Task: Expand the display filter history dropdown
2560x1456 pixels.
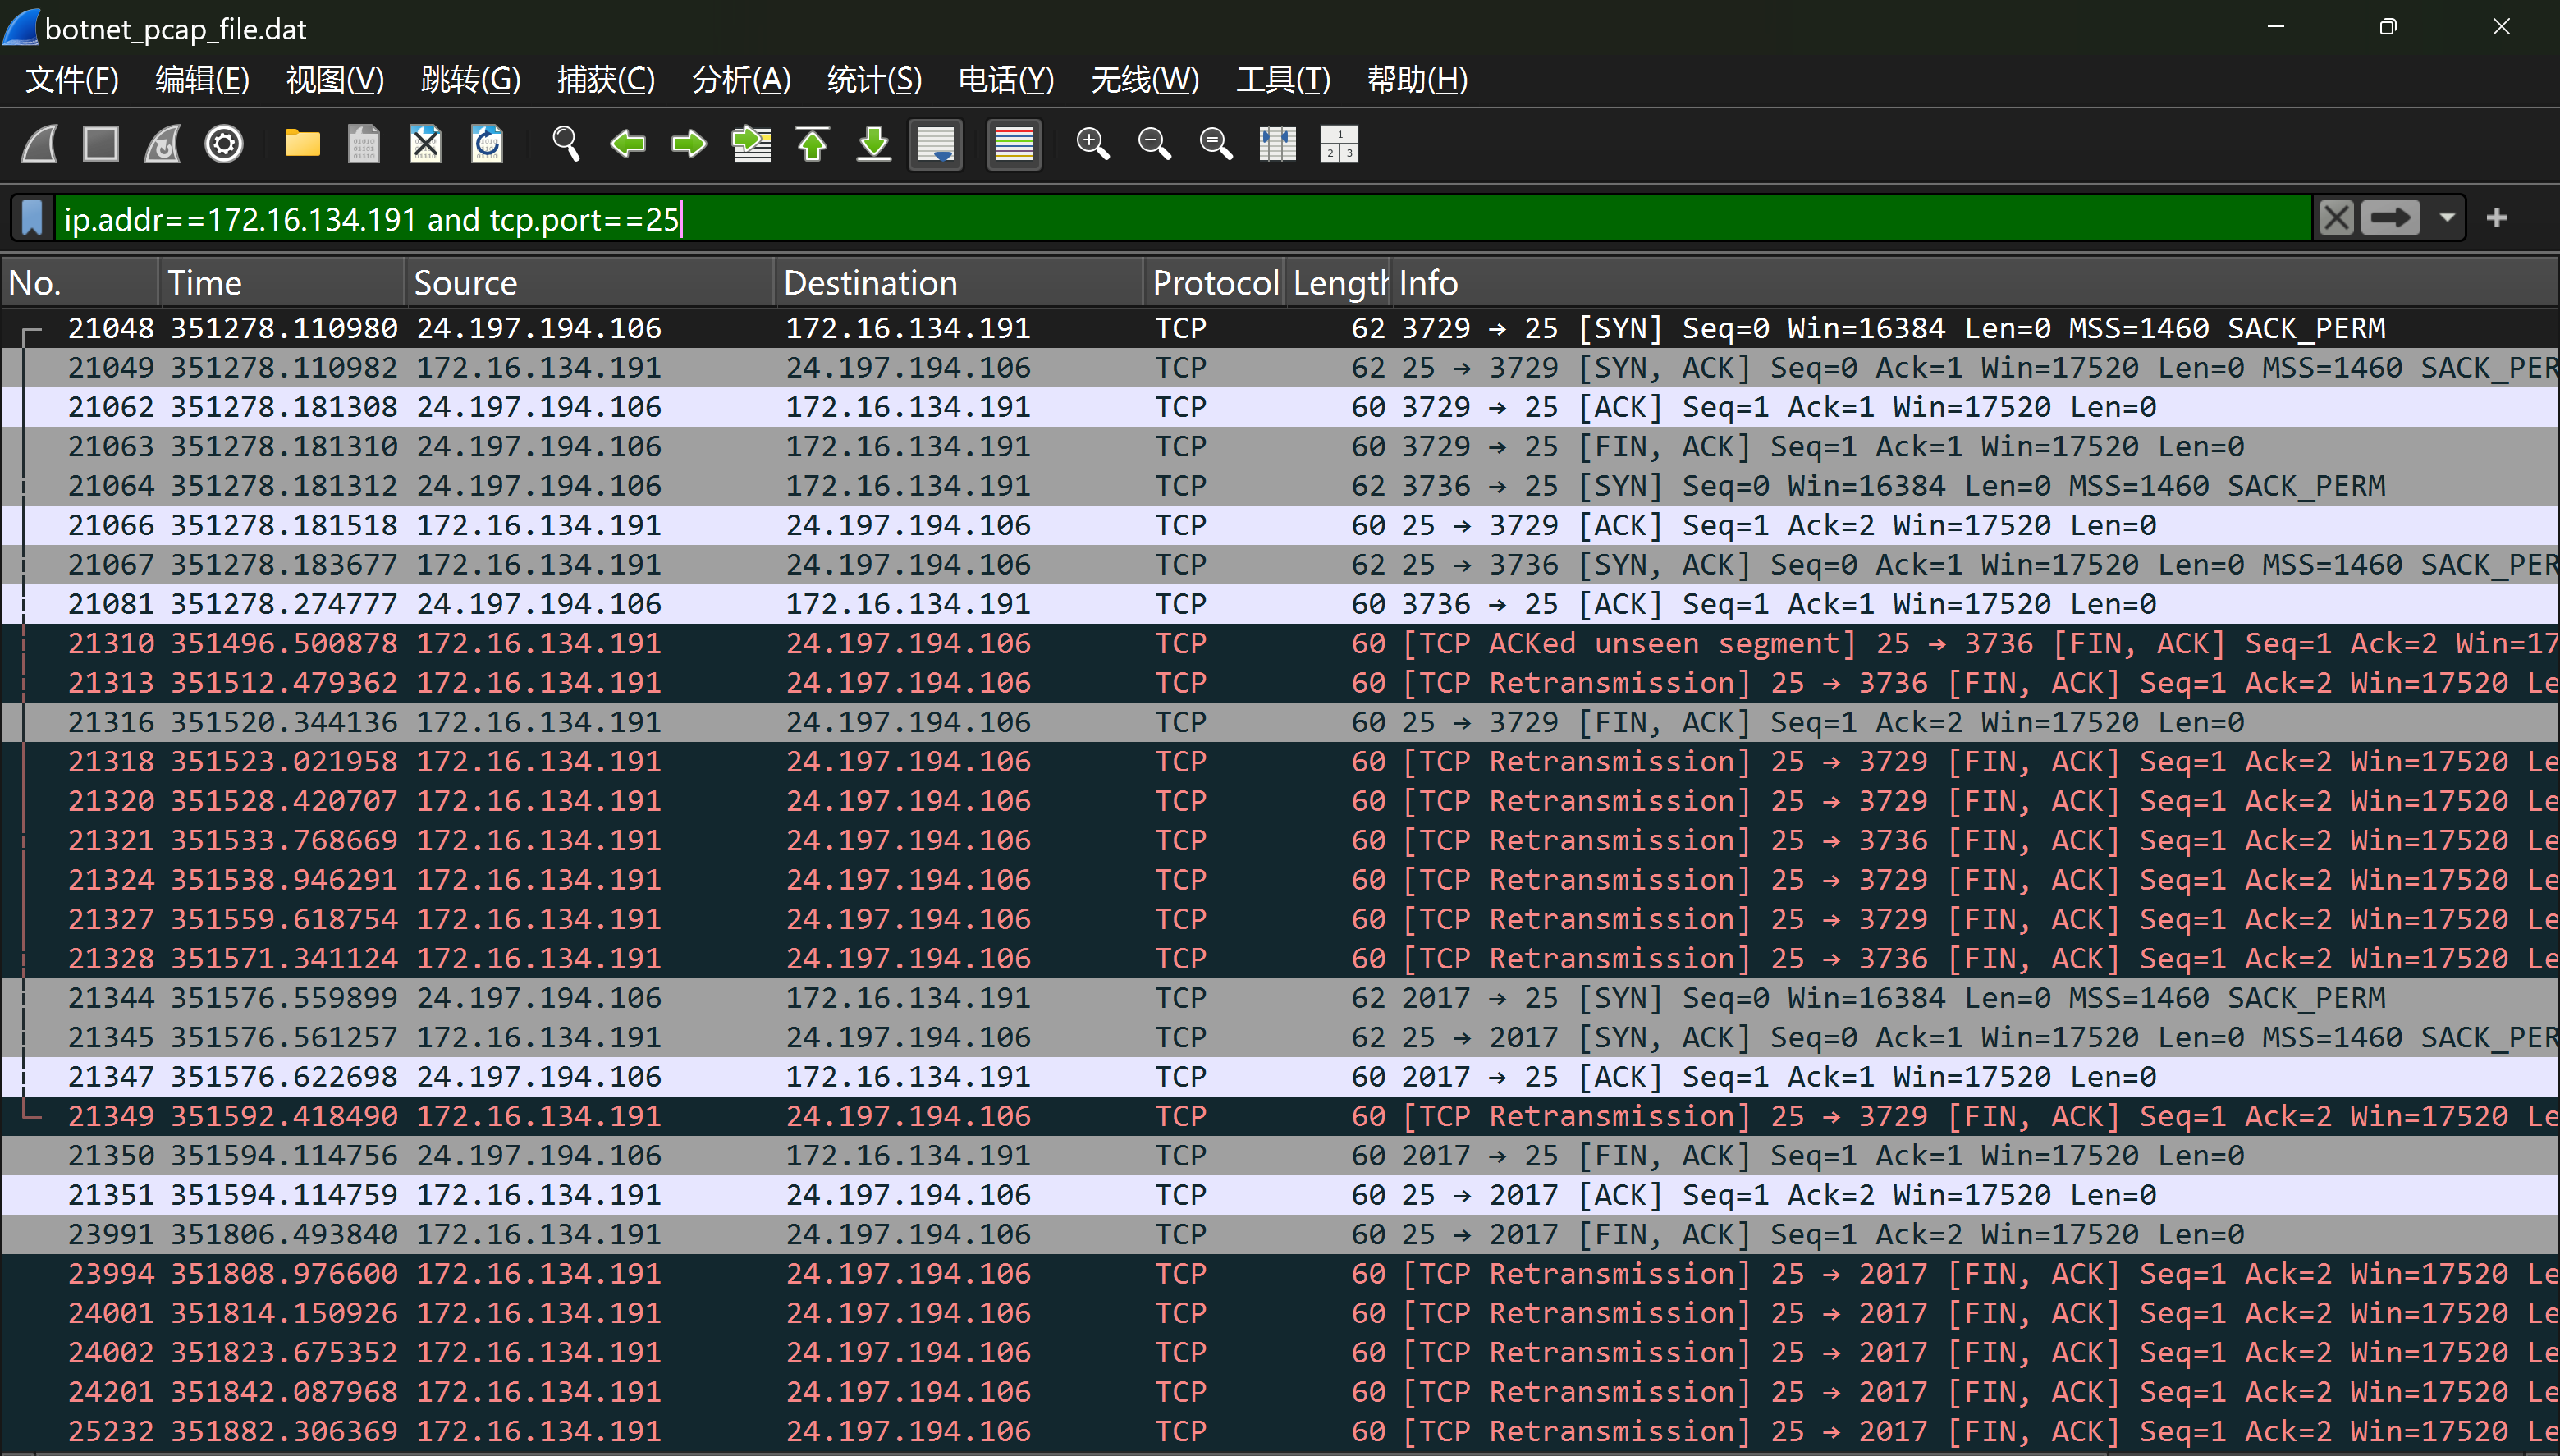Action: 2447,218
